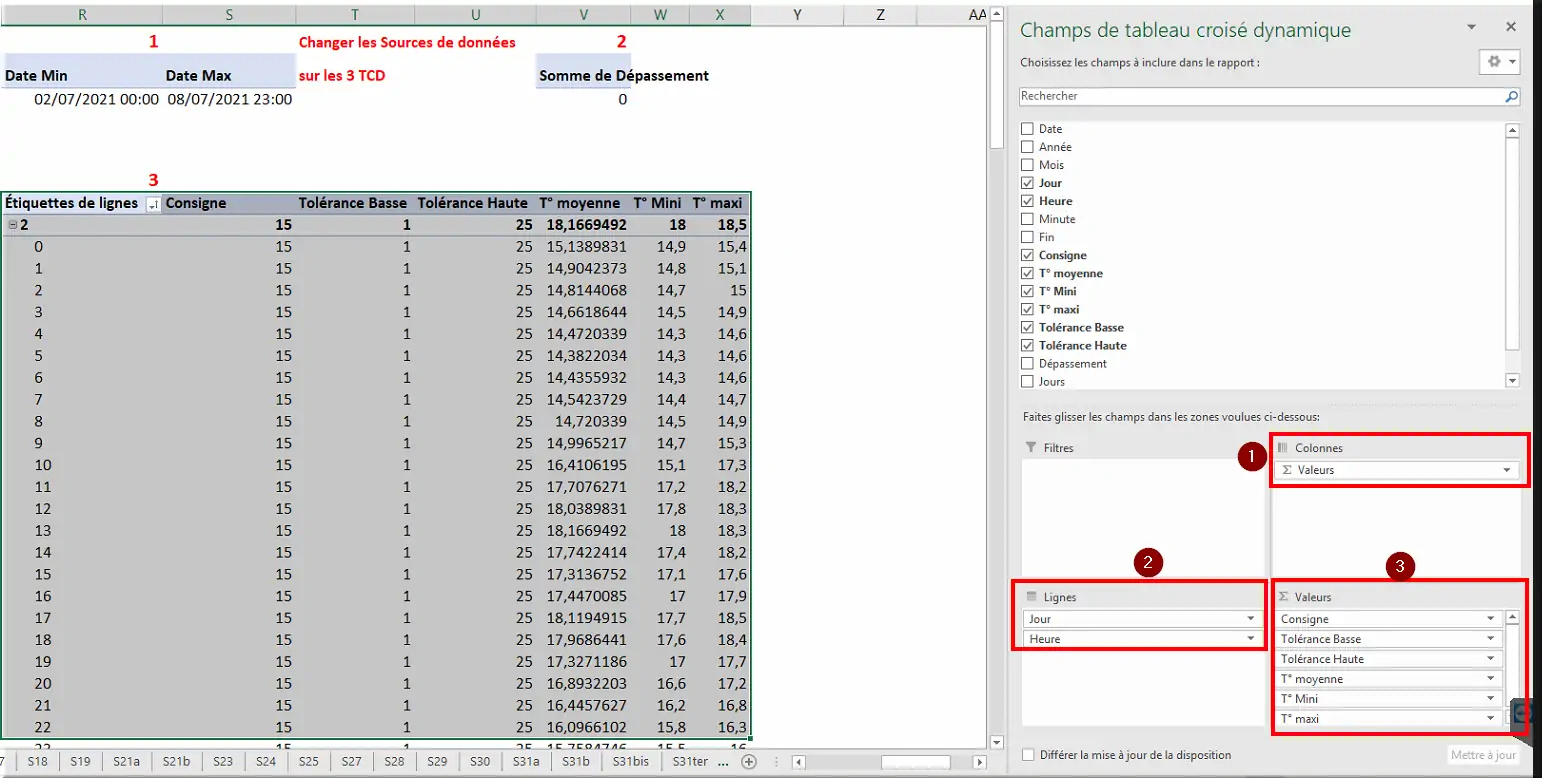The image size is (1542, 778).
Task: Uncheck the T° moyenne field checkbox
Action: tap(1027, 273)
